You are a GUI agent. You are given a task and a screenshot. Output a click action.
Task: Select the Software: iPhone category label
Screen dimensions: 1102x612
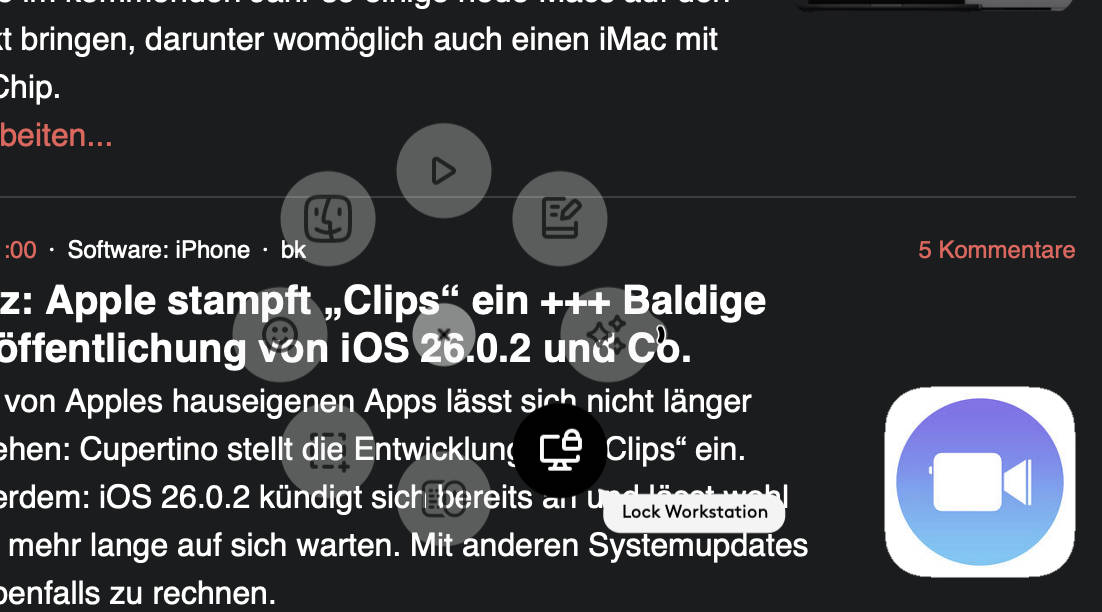click(x=159, y=249)
